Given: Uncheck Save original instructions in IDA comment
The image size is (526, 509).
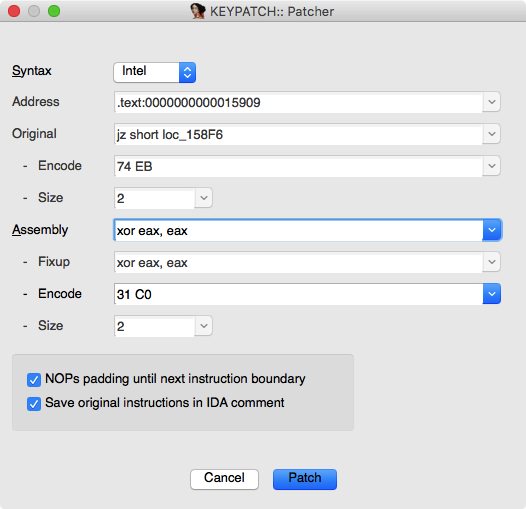Looking at the screenshot, I should 34,404.
